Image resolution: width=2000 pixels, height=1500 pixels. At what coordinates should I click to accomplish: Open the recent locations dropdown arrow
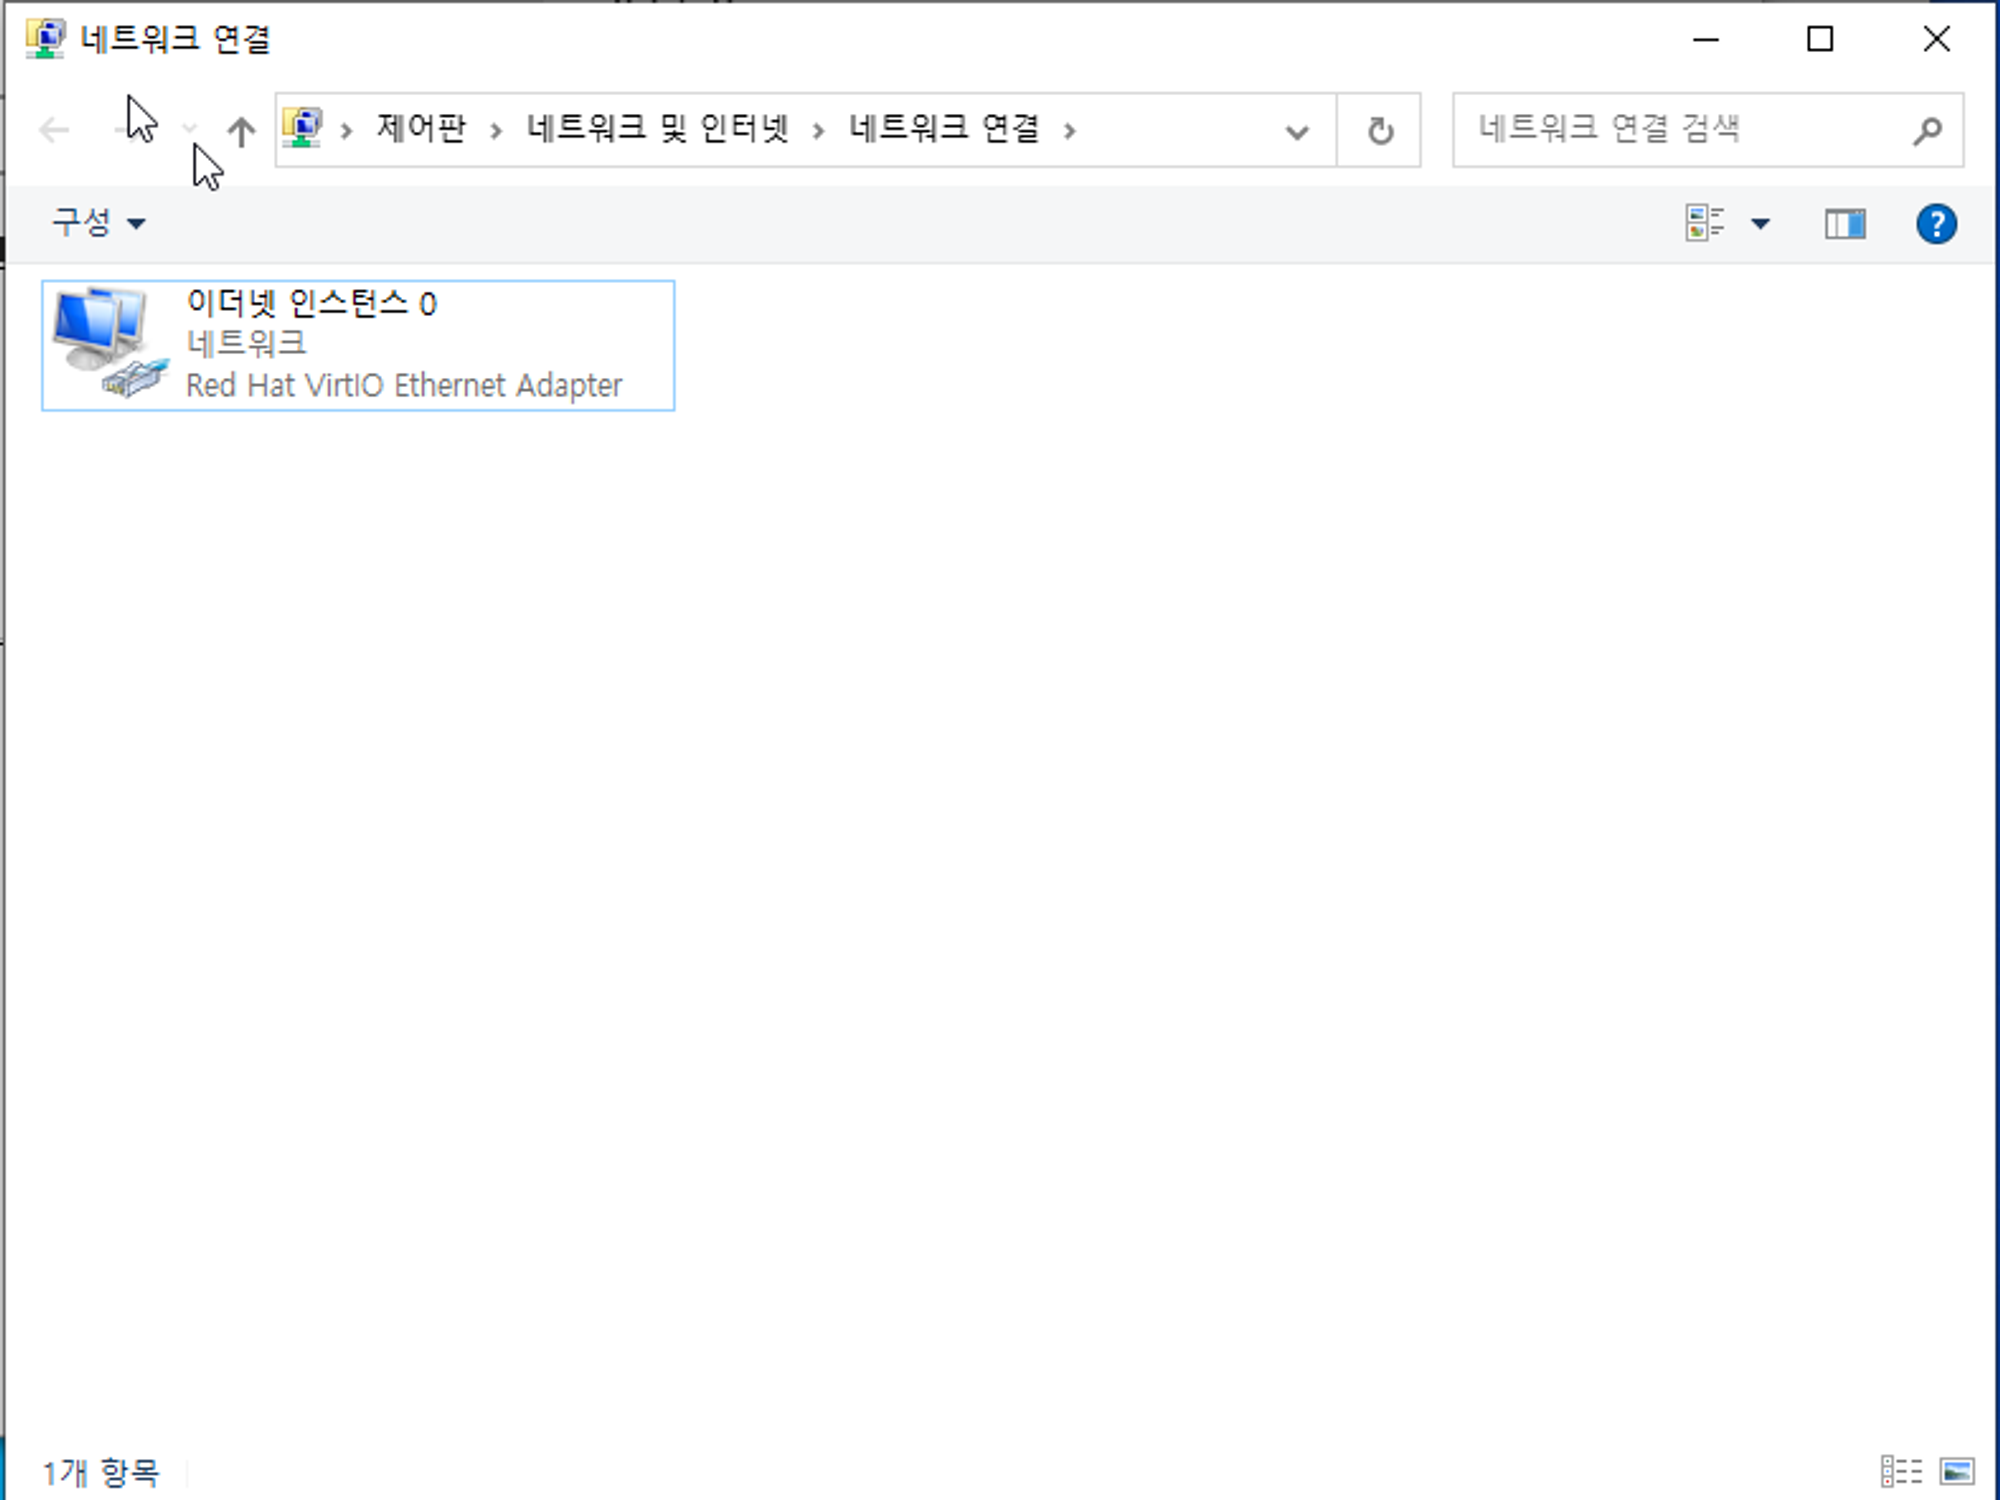190,130
